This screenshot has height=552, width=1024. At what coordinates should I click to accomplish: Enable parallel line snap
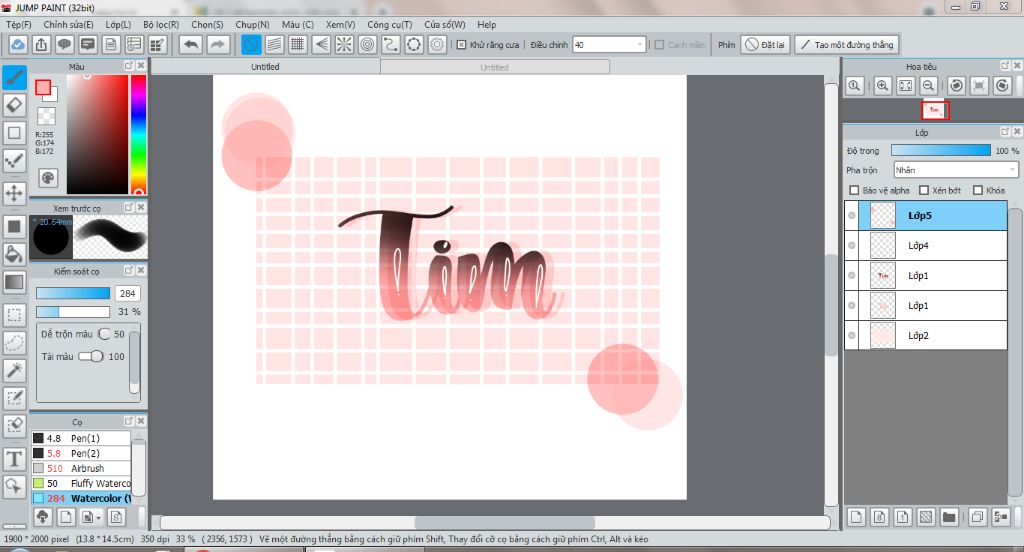pyautogui.click(x=274, y=44)
